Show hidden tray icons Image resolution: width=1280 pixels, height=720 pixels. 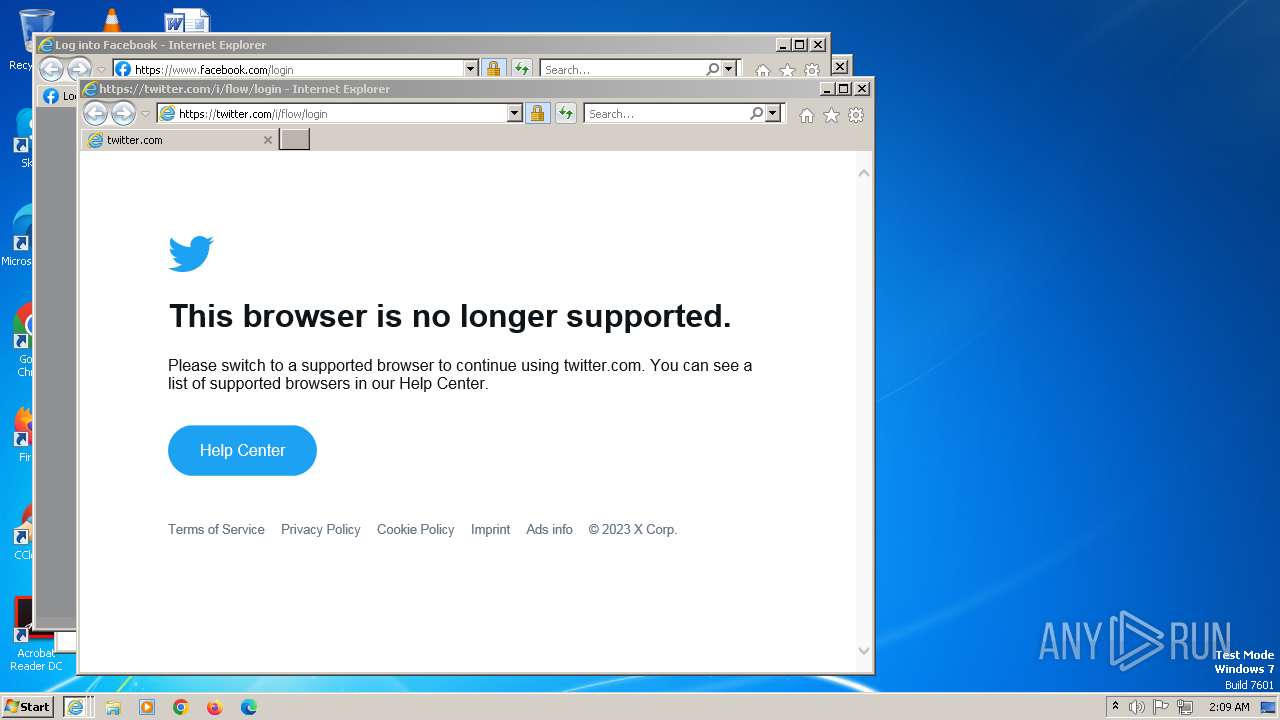(1115, 707)
